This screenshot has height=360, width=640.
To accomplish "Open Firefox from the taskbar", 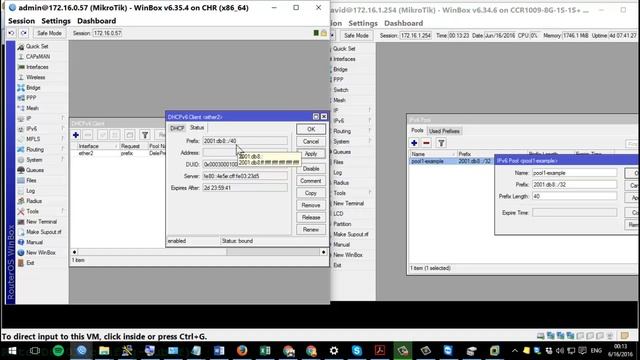I will pos(242,351).
